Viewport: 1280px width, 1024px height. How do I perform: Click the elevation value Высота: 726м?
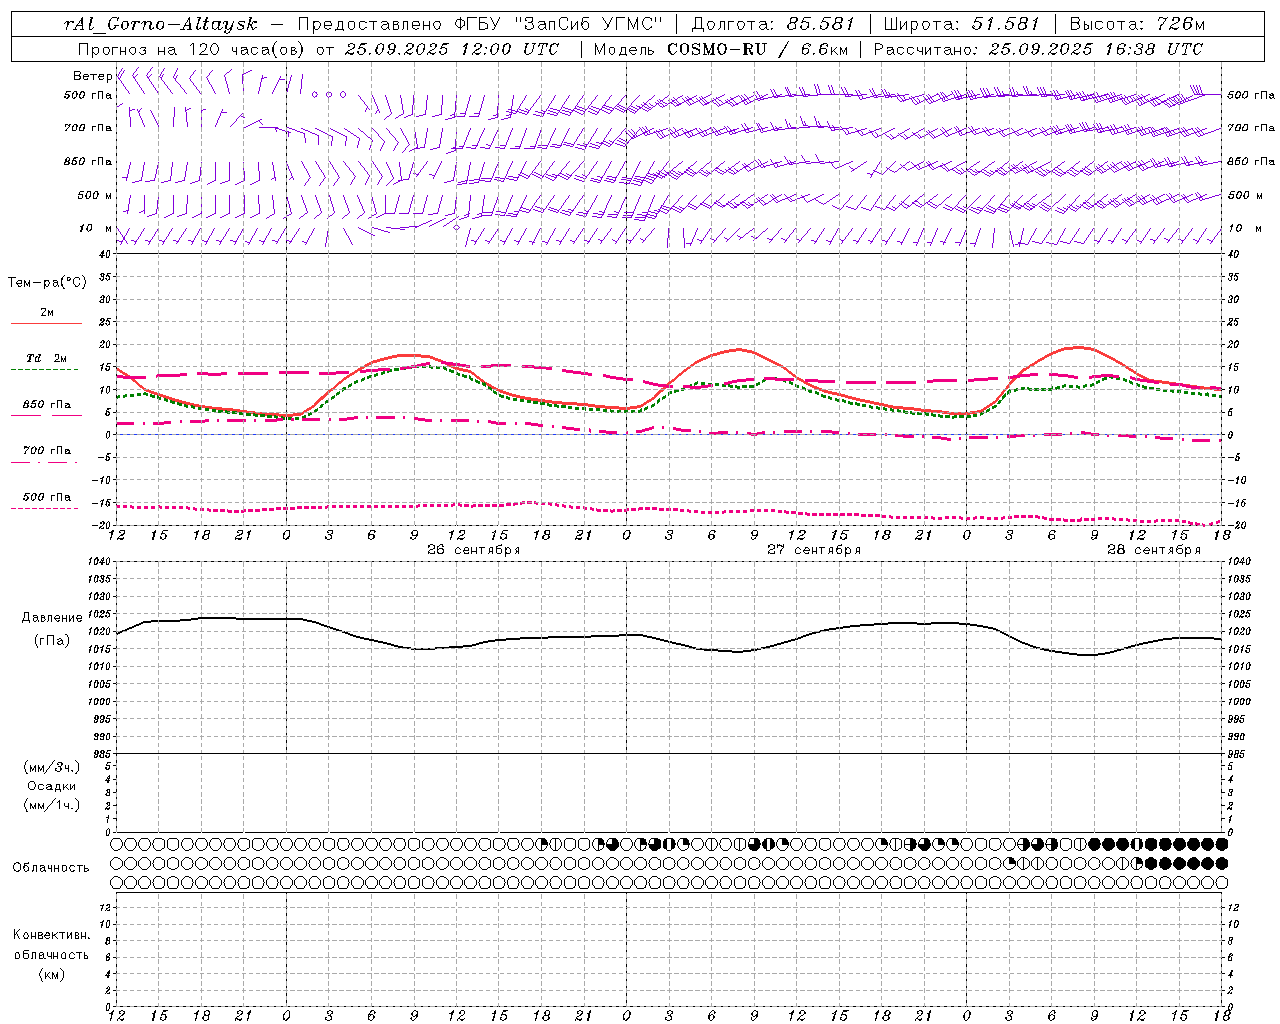click(x=1137, y=24)
